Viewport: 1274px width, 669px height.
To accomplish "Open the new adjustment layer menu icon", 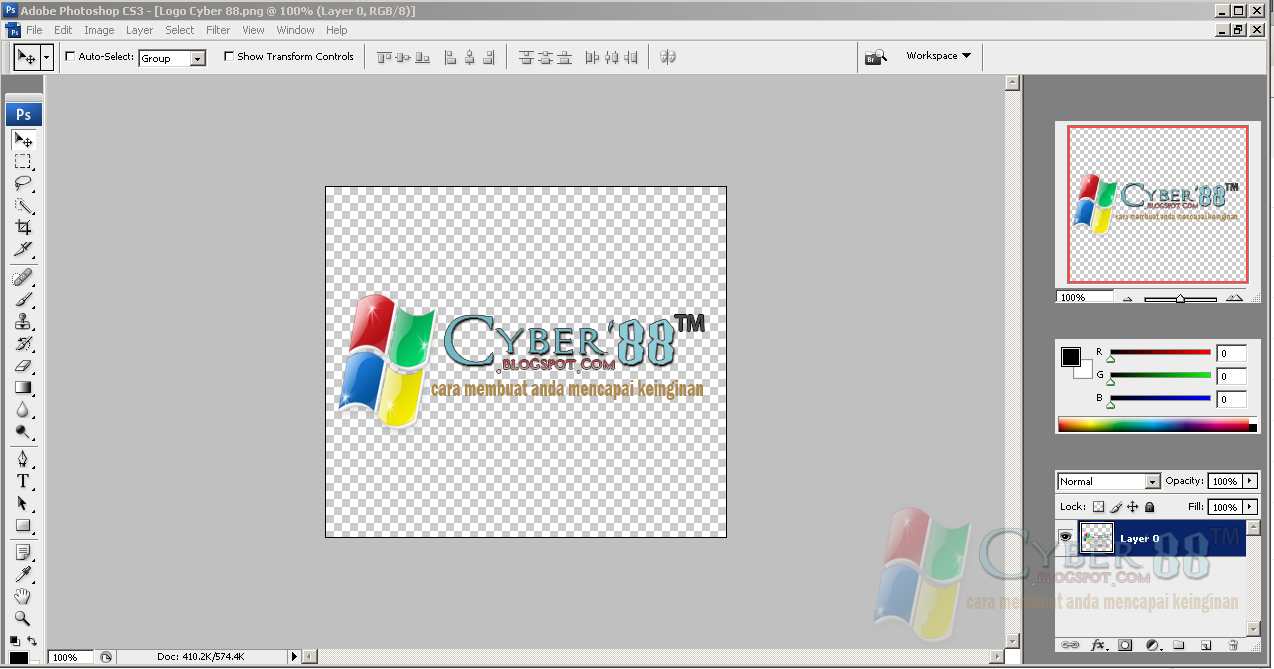I will point(1152,645).
